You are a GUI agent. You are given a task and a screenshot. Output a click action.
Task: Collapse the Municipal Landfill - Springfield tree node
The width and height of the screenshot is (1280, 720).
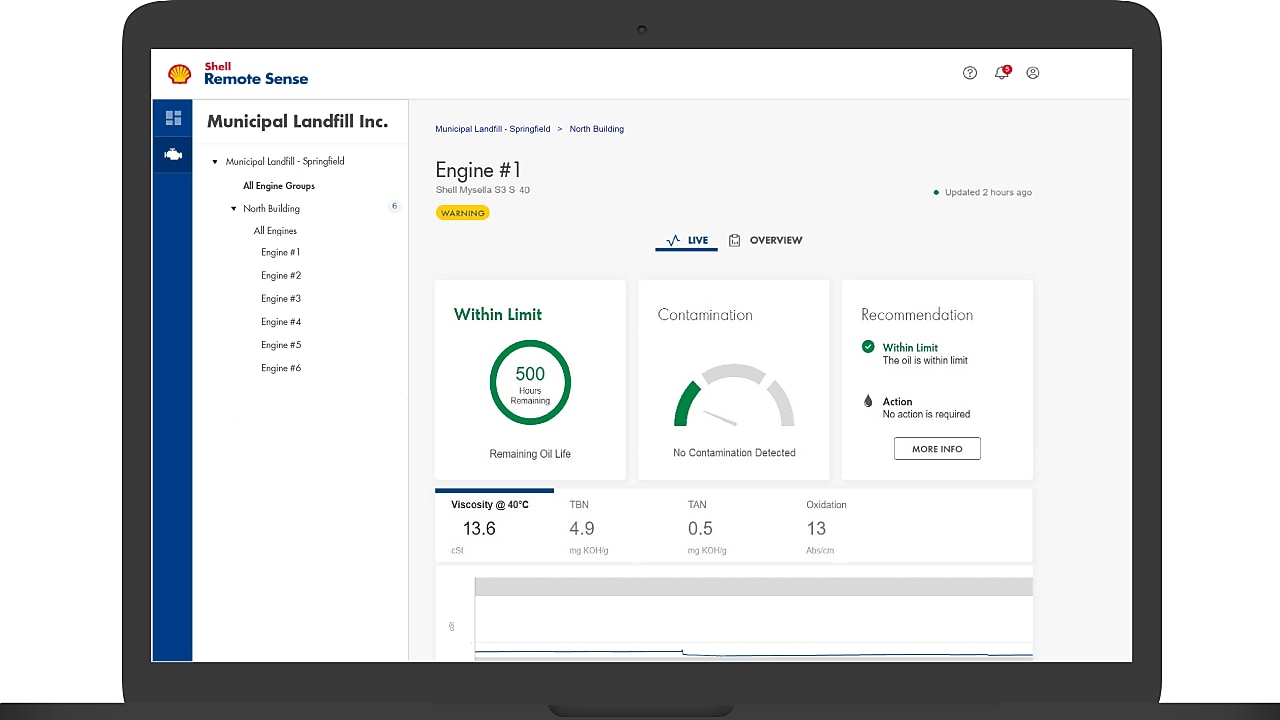[x=215, y=162]
